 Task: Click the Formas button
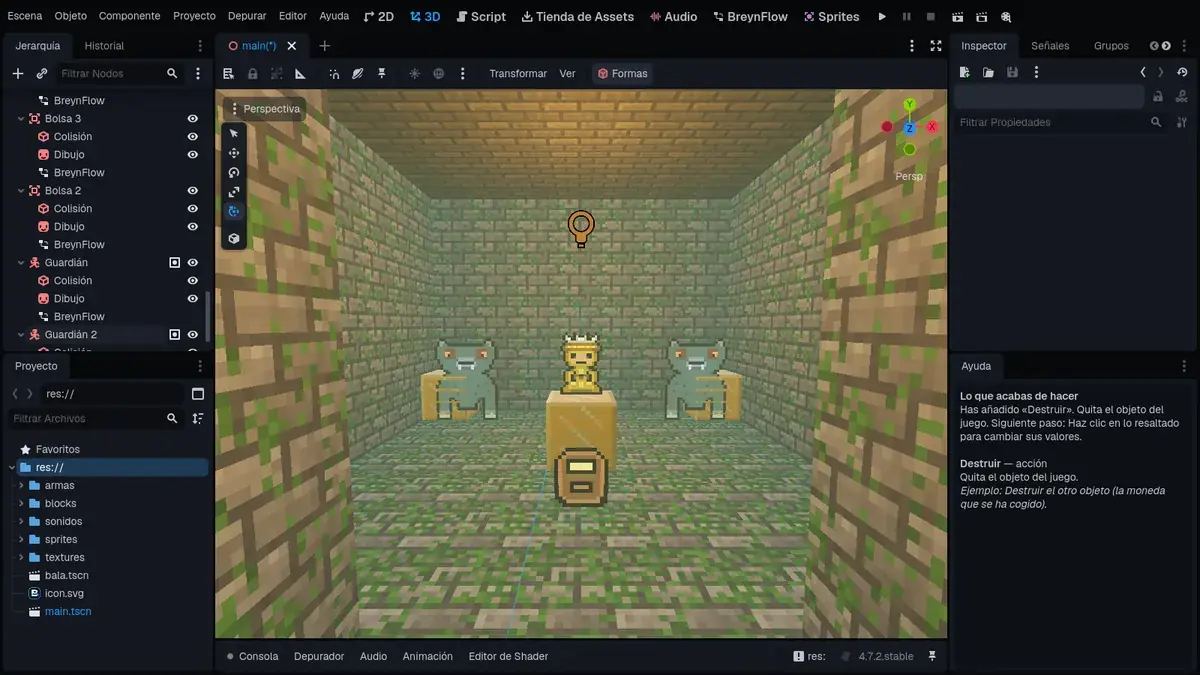click(x=622, y=73)
